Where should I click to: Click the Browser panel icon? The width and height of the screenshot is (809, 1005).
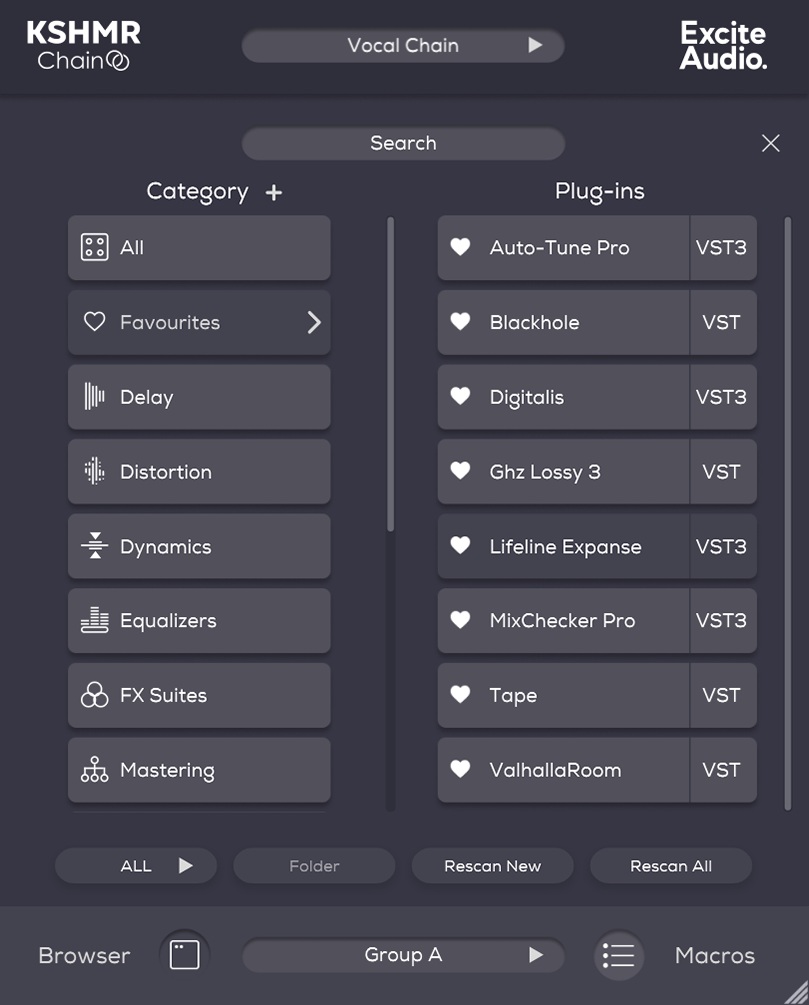tap(183, 955)
